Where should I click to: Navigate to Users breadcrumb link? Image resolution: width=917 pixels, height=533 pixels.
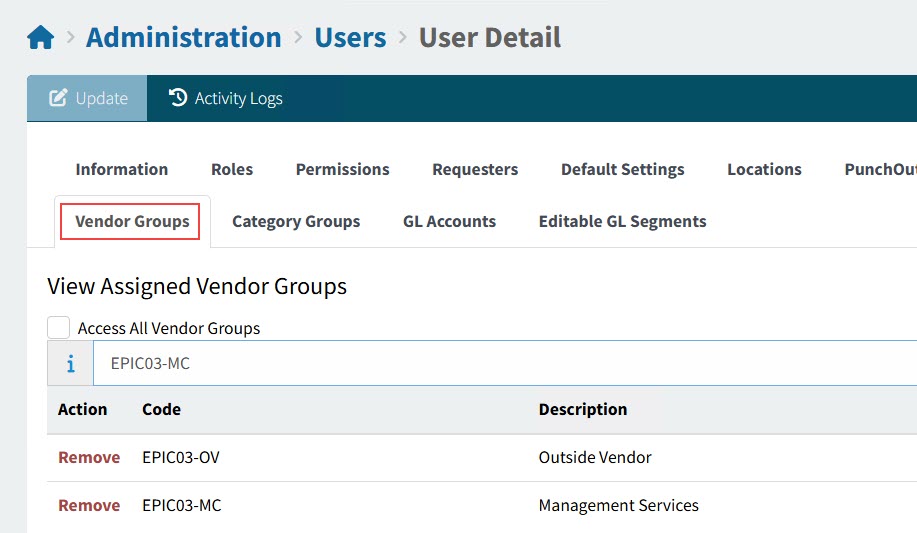pos(350,38)
